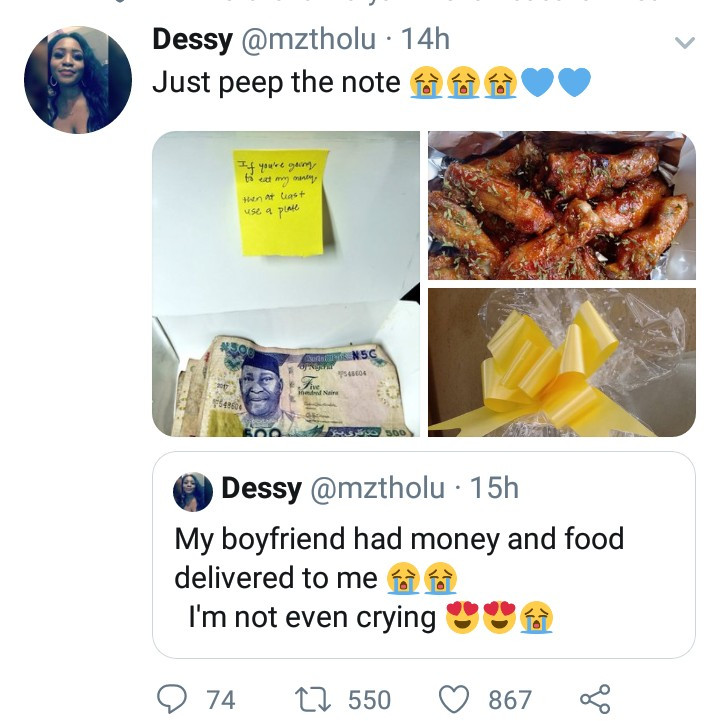The image size is (720, 721).
Task: Open Dessy's large profile picture
Action: click(78, 80)
